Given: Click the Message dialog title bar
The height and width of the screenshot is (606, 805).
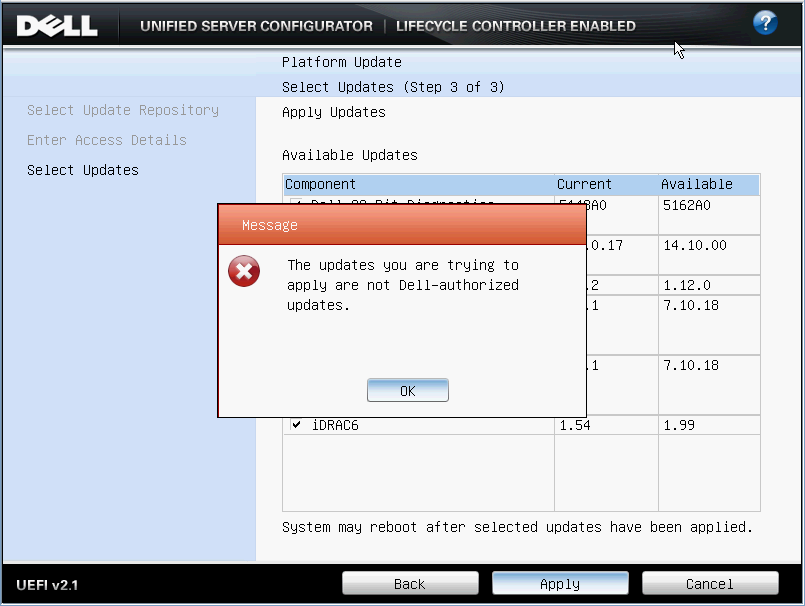Looking at the screenshot, I should (402, 224).
